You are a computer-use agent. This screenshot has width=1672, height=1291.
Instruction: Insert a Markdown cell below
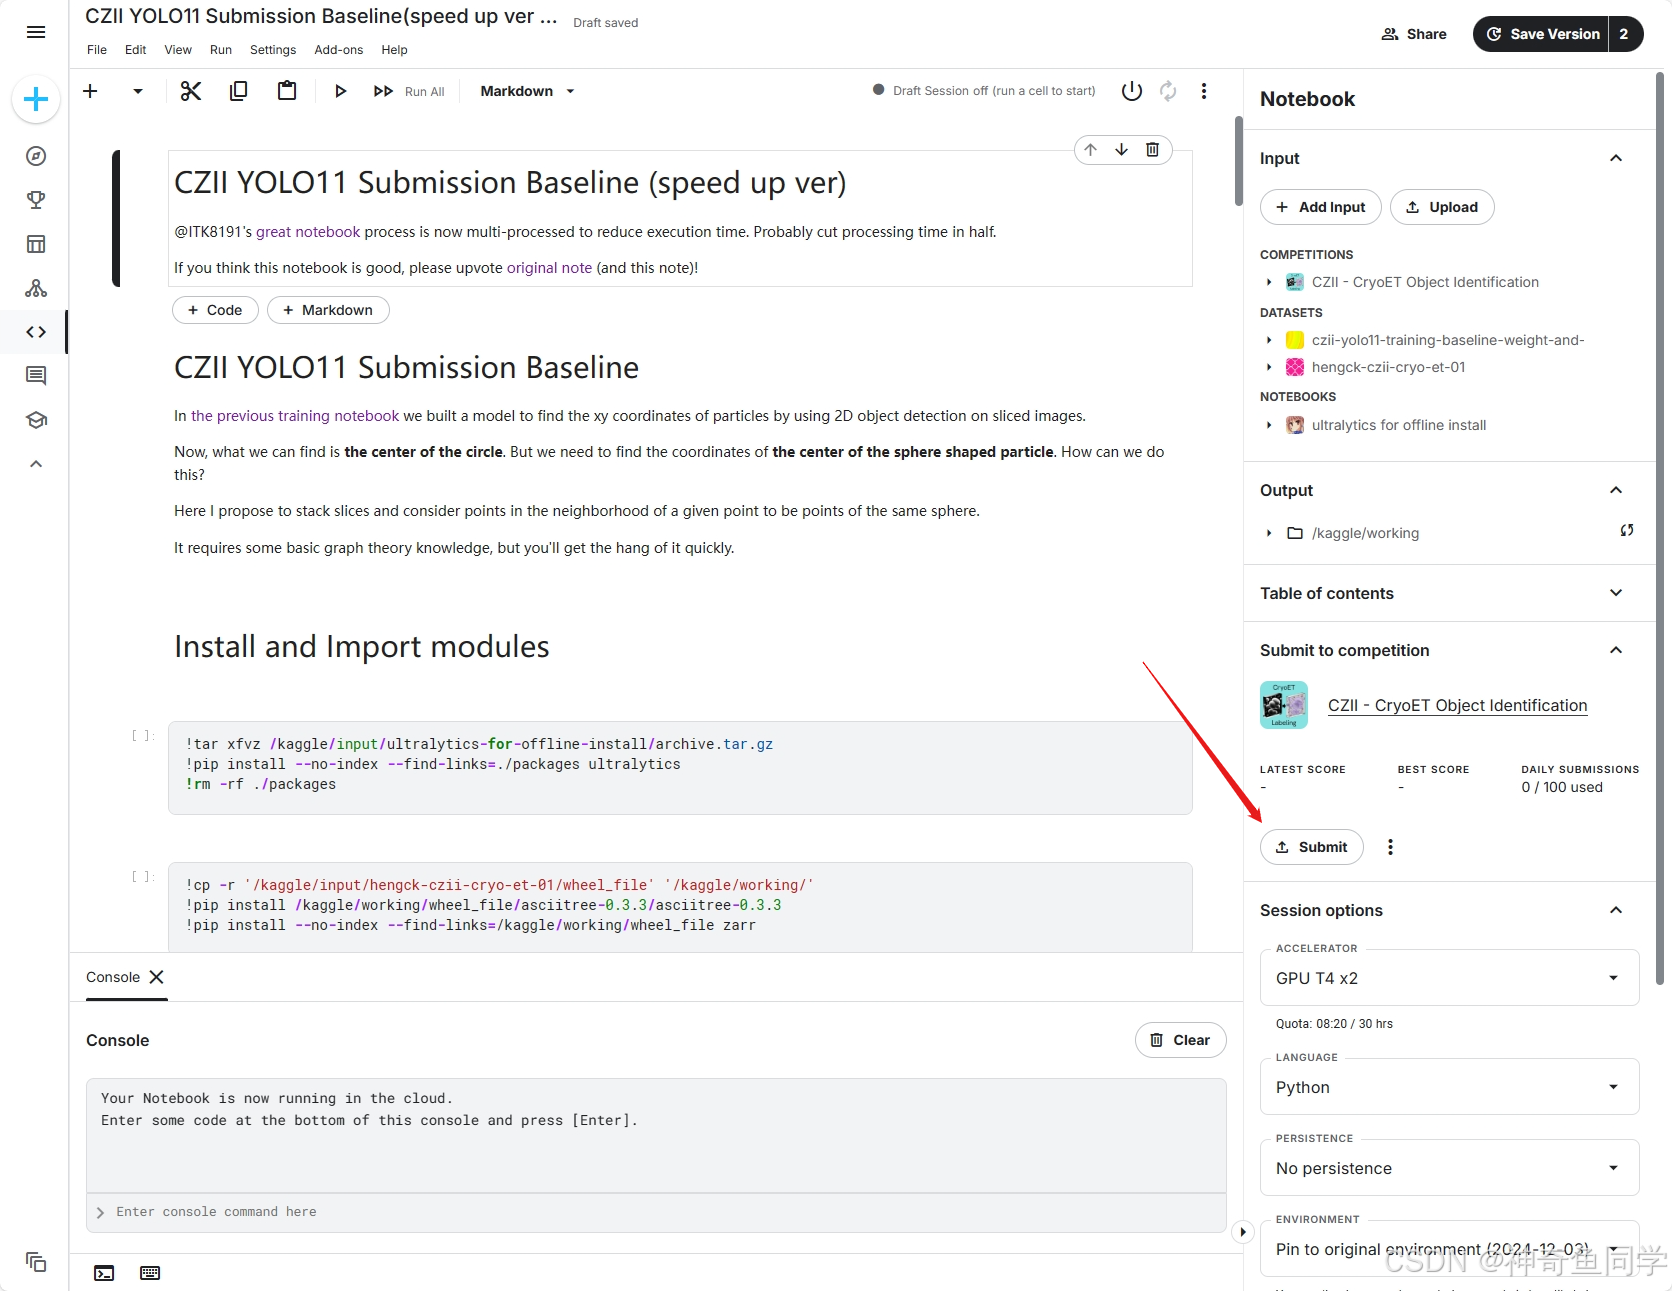click(x=328, y=310)
